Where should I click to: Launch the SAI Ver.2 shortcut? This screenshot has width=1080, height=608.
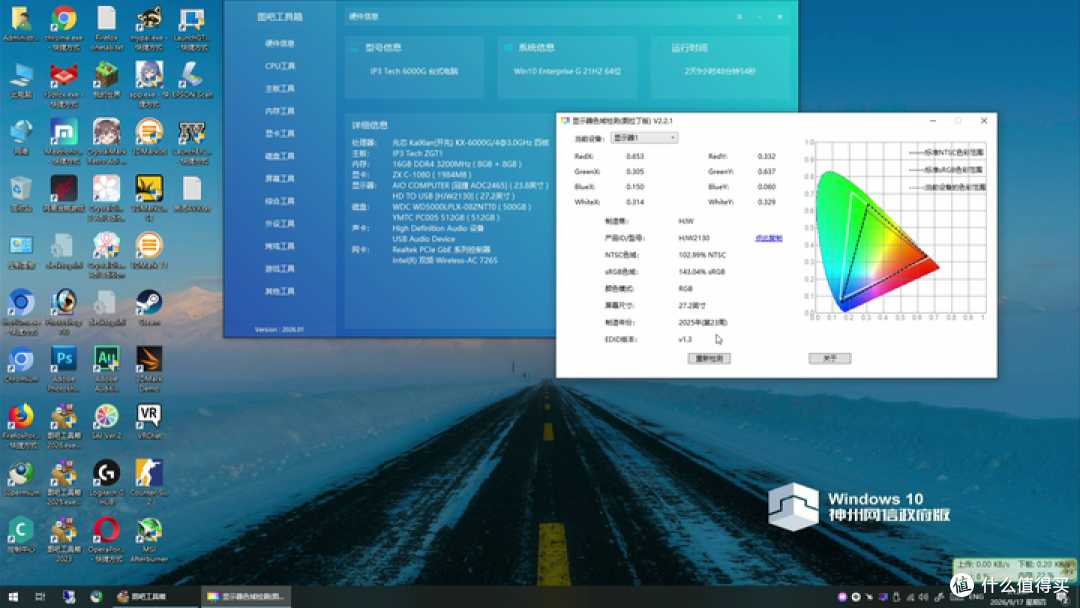(x=106, y=421)
